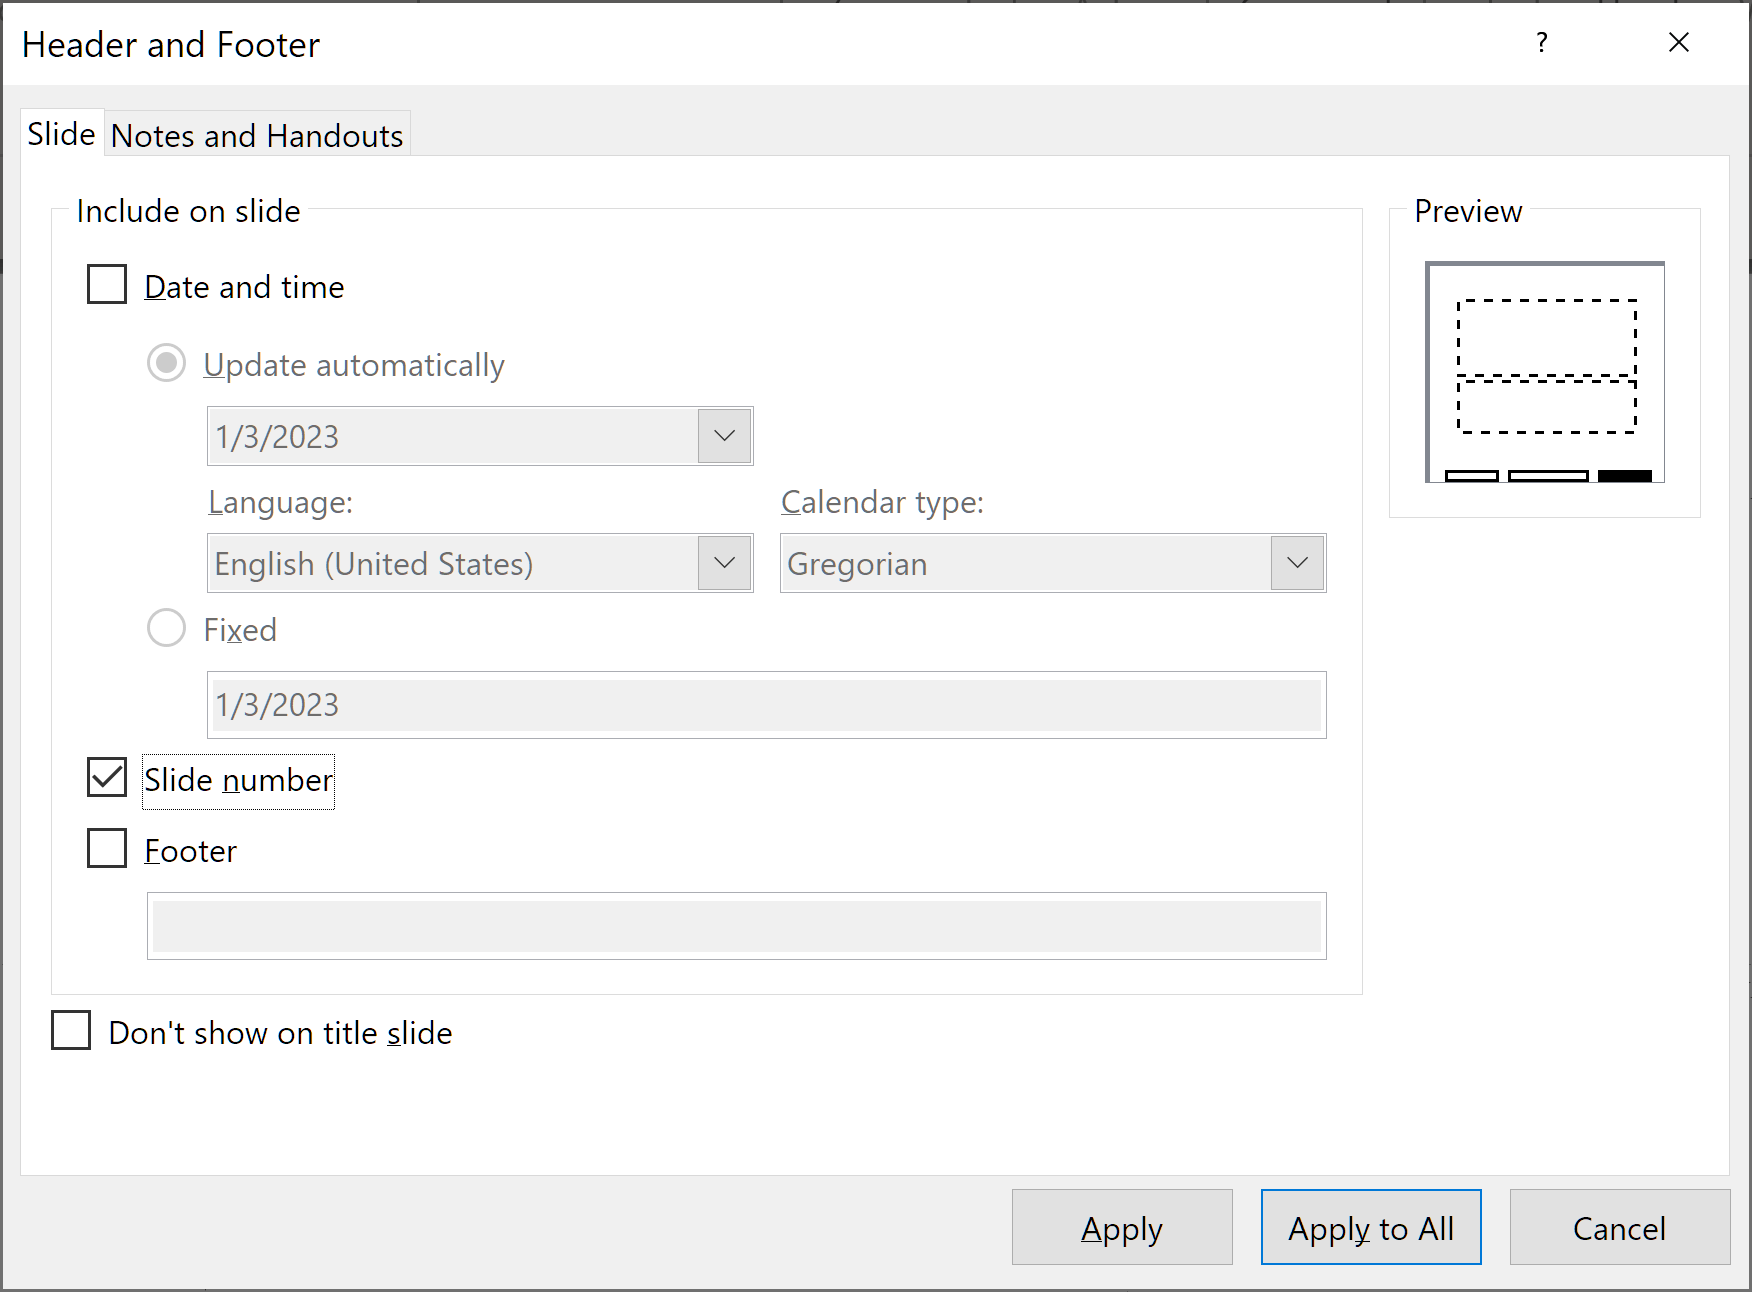Choose the Fixed date radio button
This screenshot has height=1292, width=1752.
pos(166,628)
